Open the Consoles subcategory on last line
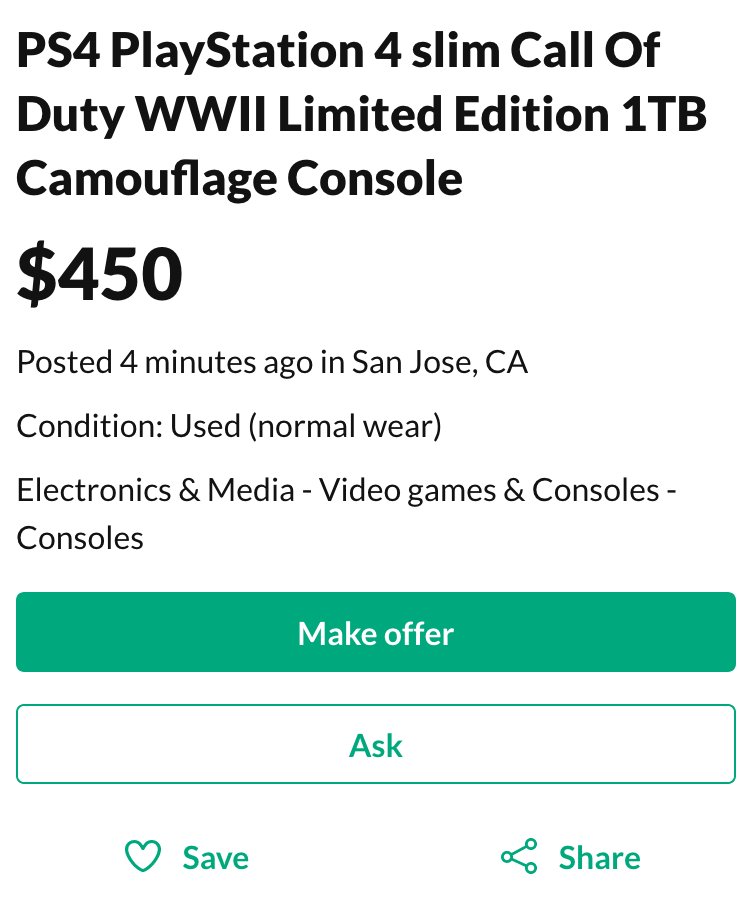 point(80,538)
